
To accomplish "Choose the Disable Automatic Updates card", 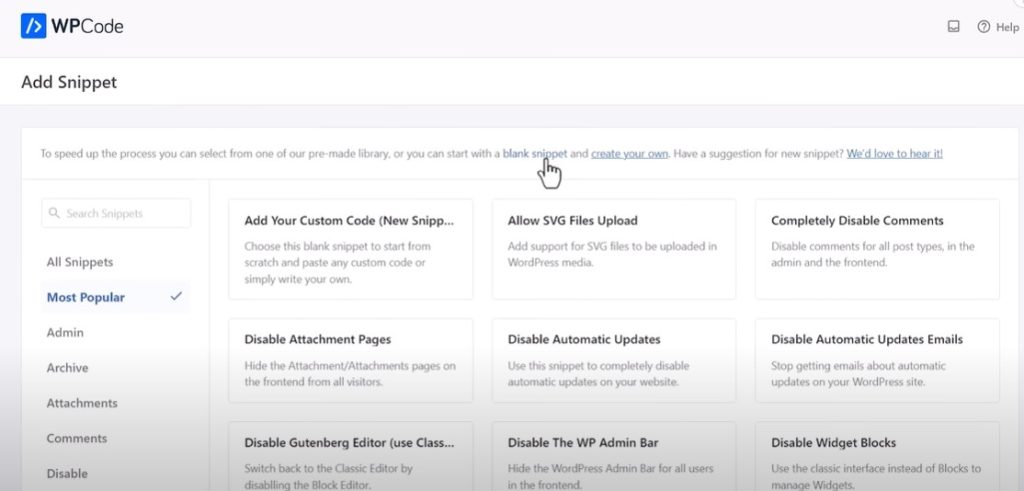I will click(614, 360).
